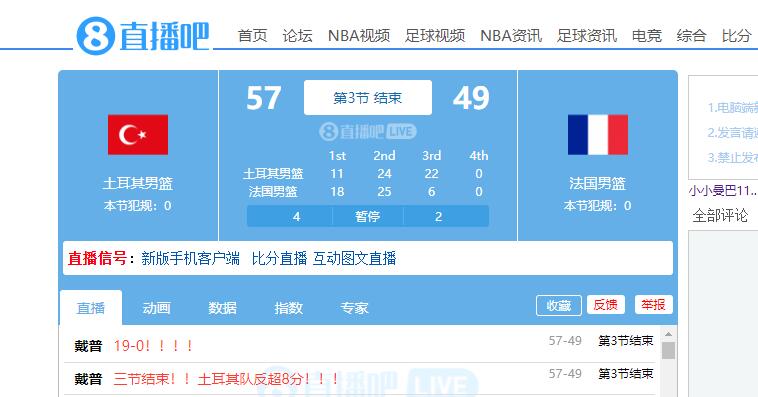This screenshot has height=397, width=758.
Task: Click the France flag icon
Action: 598,134
